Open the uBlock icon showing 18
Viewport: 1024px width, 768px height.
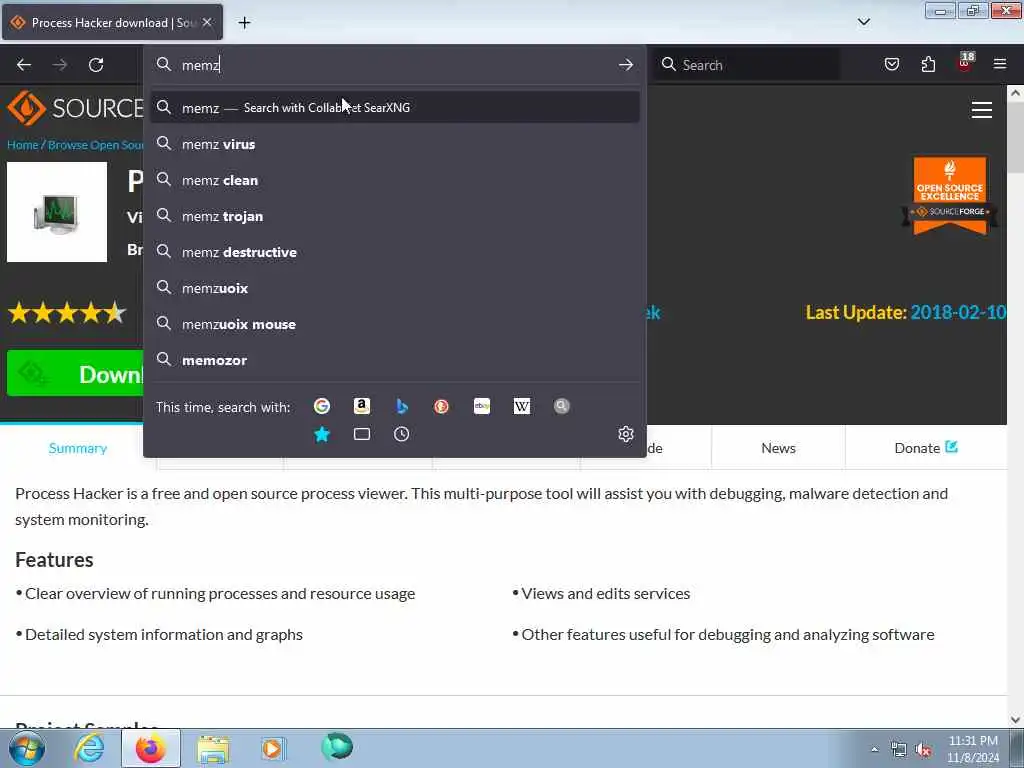(x=965, y=63)
